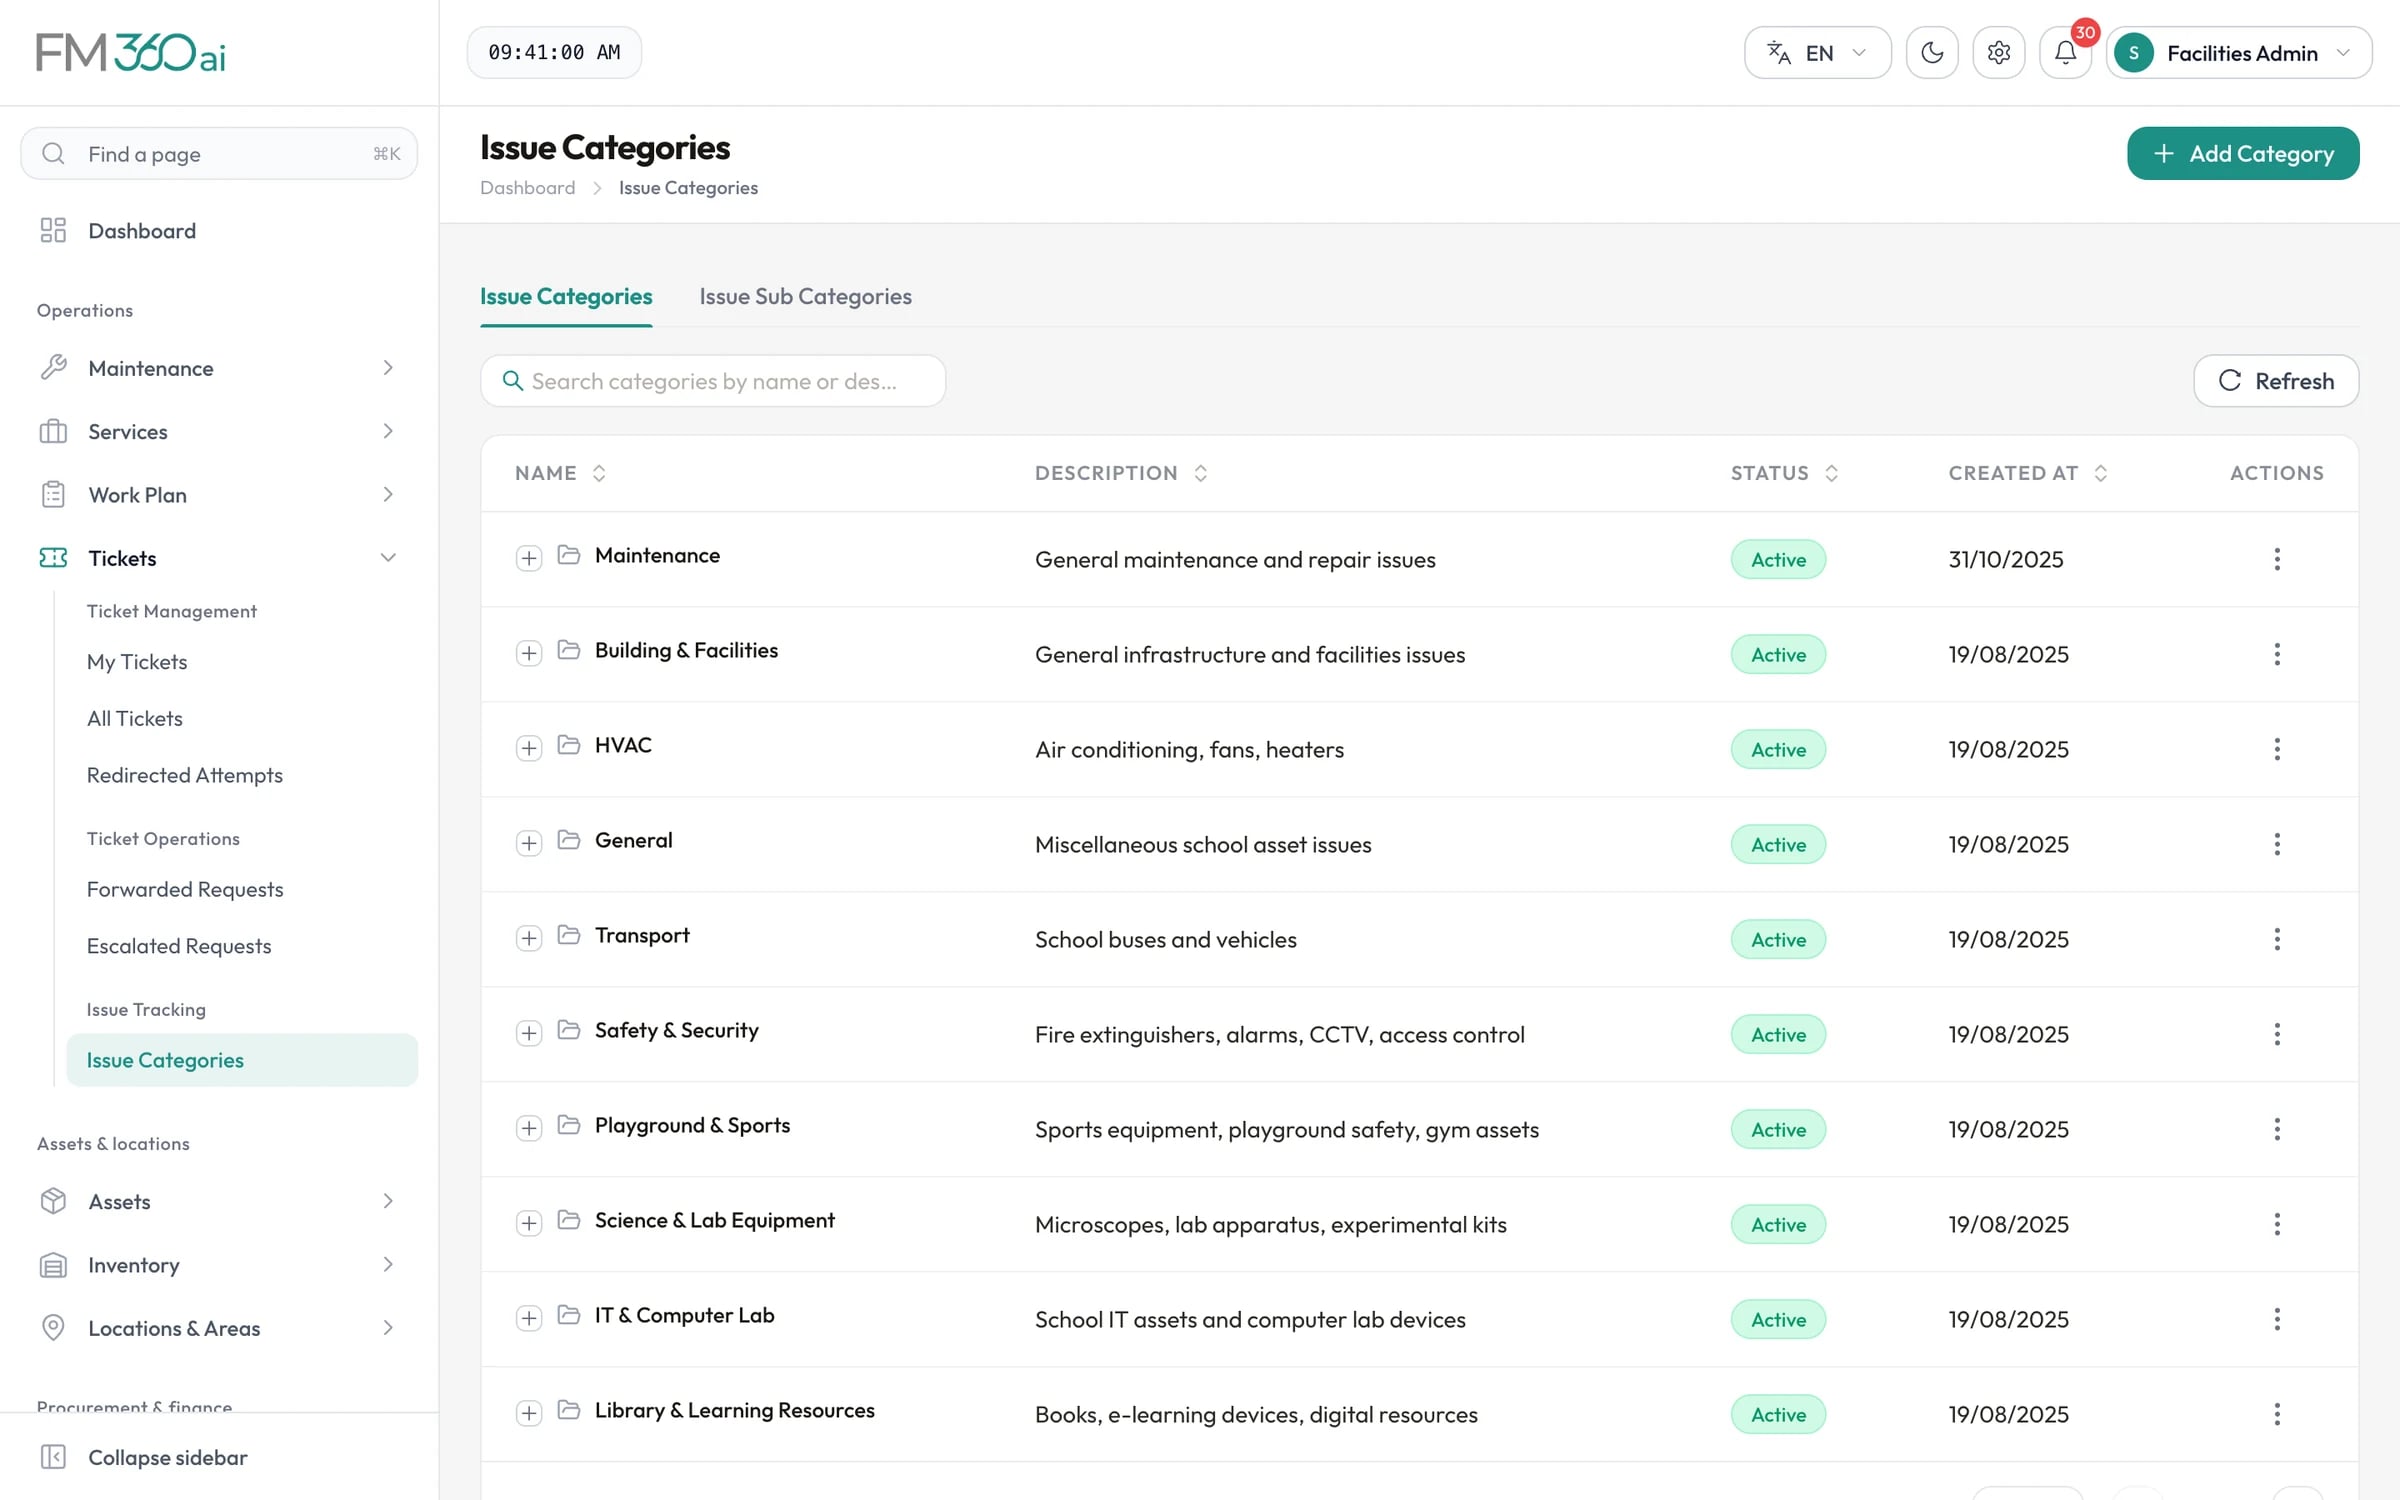Expand the Transport category row
This screenshot has height=1500, width=2400.
[529, 938]
